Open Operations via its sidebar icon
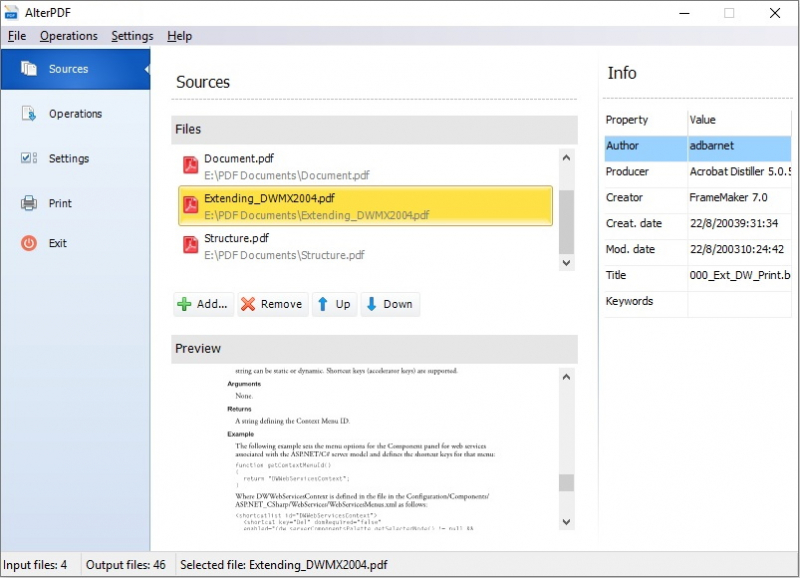This screenshot has height=578, width=800. (x=29, y=114)
